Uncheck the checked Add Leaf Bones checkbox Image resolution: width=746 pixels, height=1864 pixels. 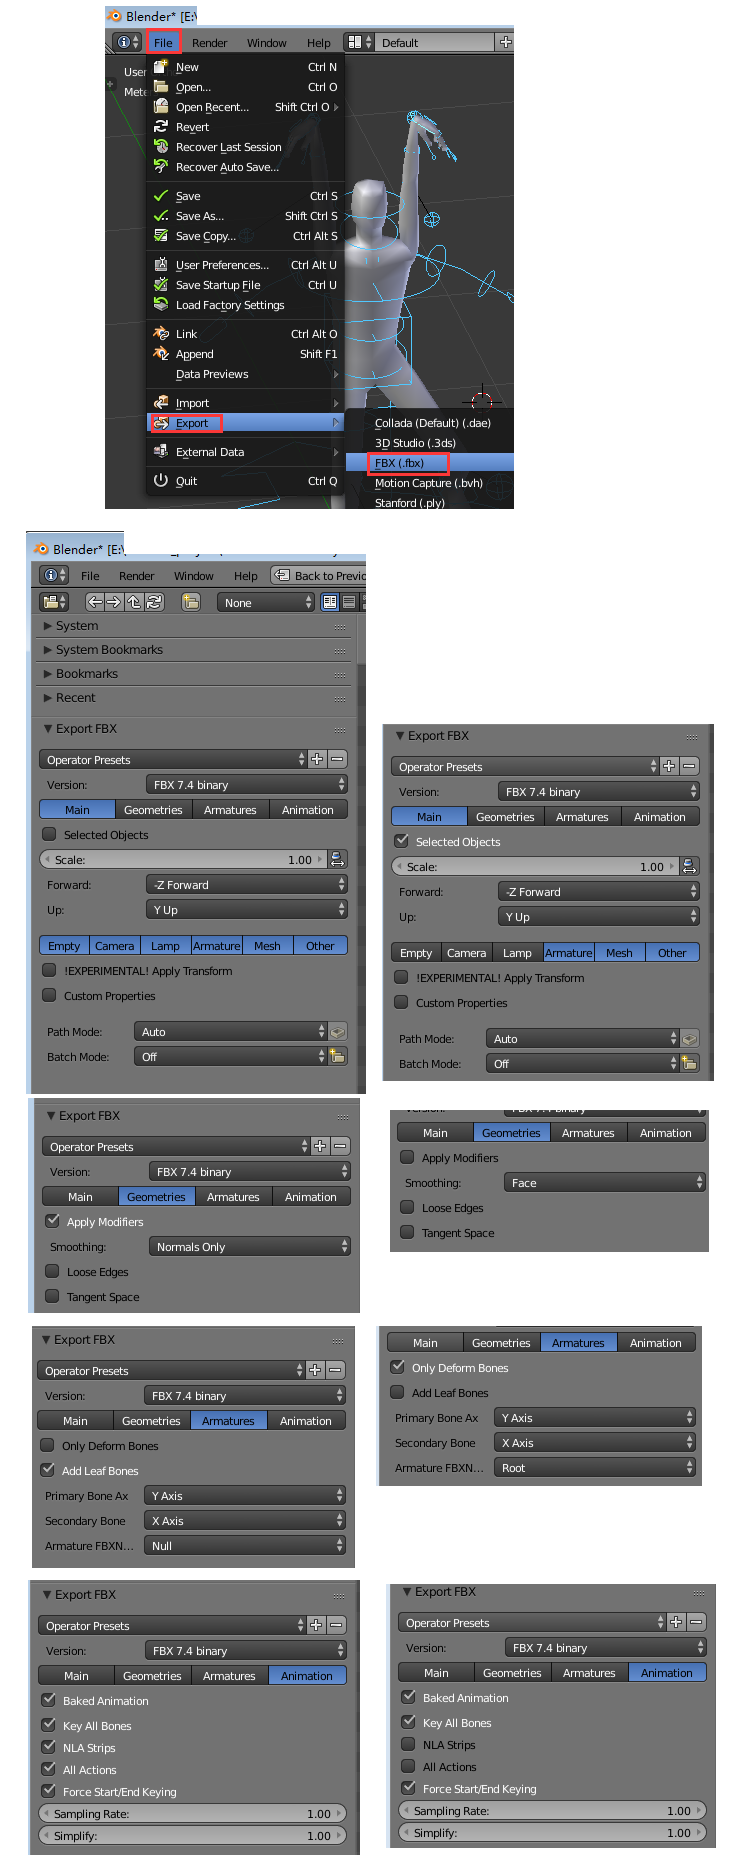pos(47,1470)
